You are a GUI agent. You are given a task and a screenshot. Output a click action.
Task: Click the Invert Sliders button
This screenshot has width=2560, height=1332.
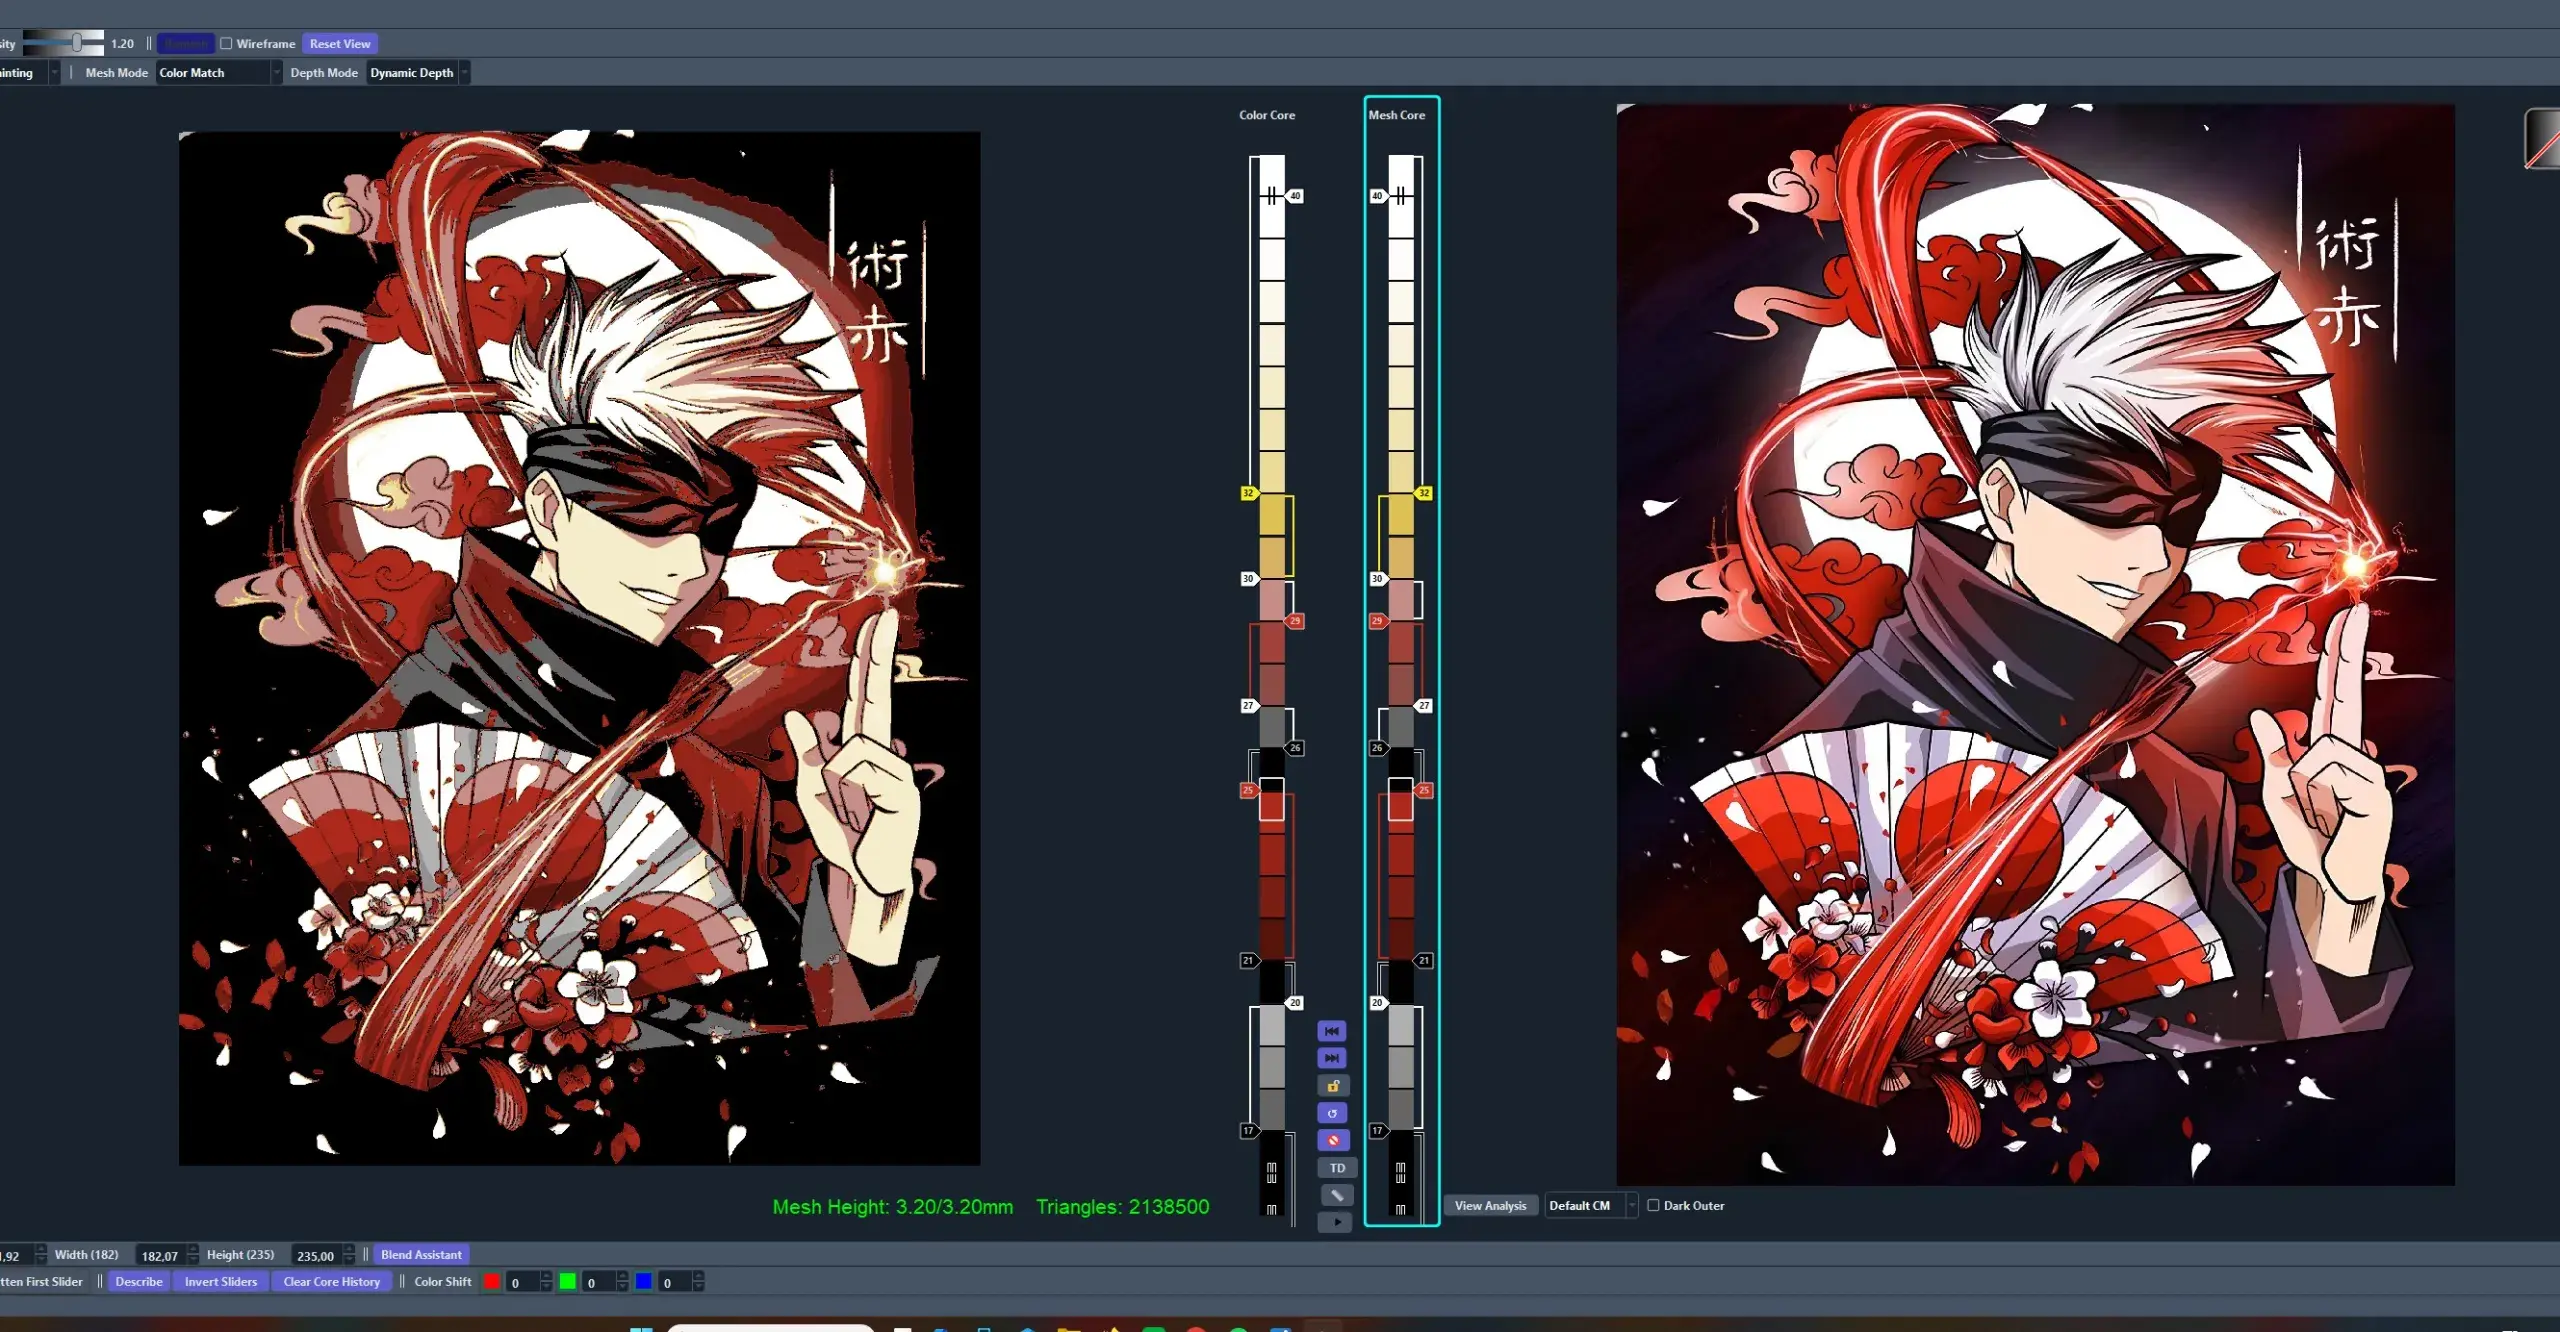coord(221,1282)
